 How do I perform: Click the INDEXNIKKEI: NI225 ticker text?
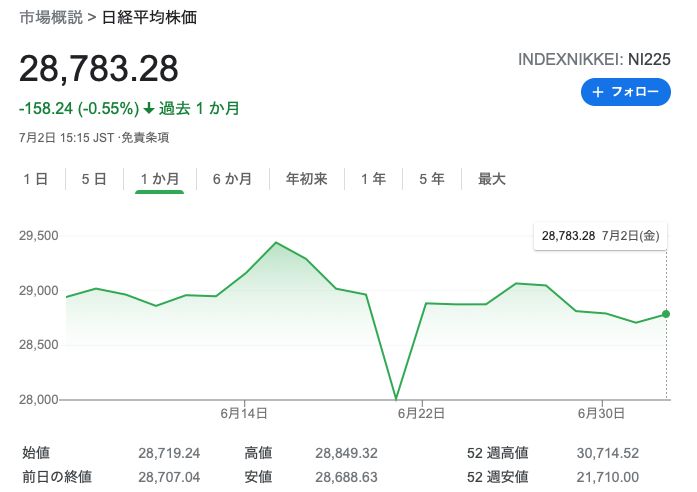point(594,60)
